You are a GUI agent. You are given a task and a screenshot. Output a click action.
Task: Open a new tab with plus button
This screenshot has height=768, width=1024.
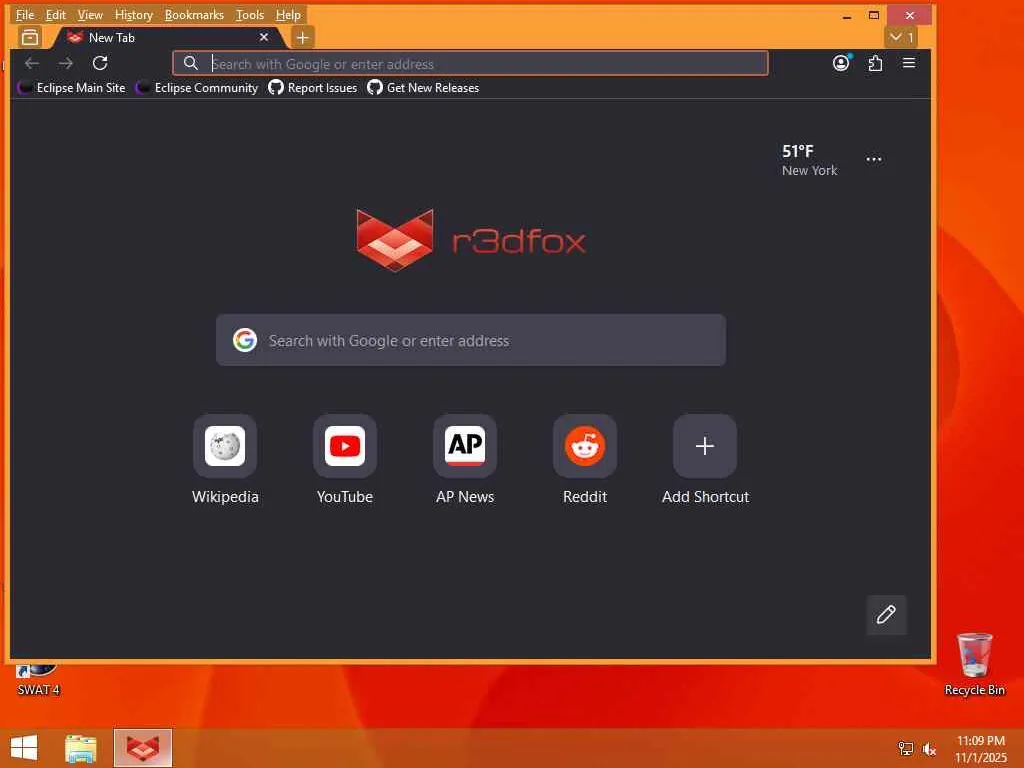[302, 37]
